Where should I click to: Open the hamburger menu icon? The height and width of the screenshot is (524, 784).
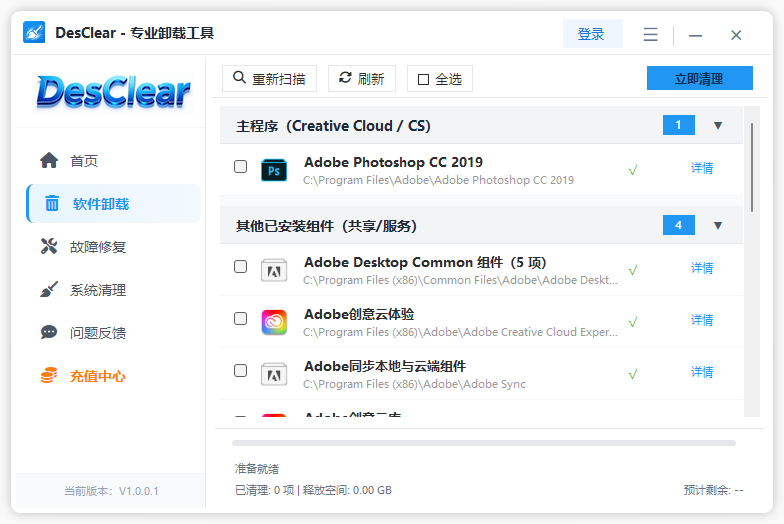(x=650, y=34)
